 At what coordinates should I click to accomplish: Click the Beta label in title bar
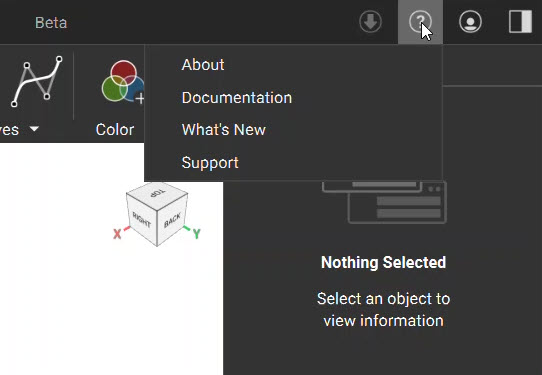coord(51,23)
